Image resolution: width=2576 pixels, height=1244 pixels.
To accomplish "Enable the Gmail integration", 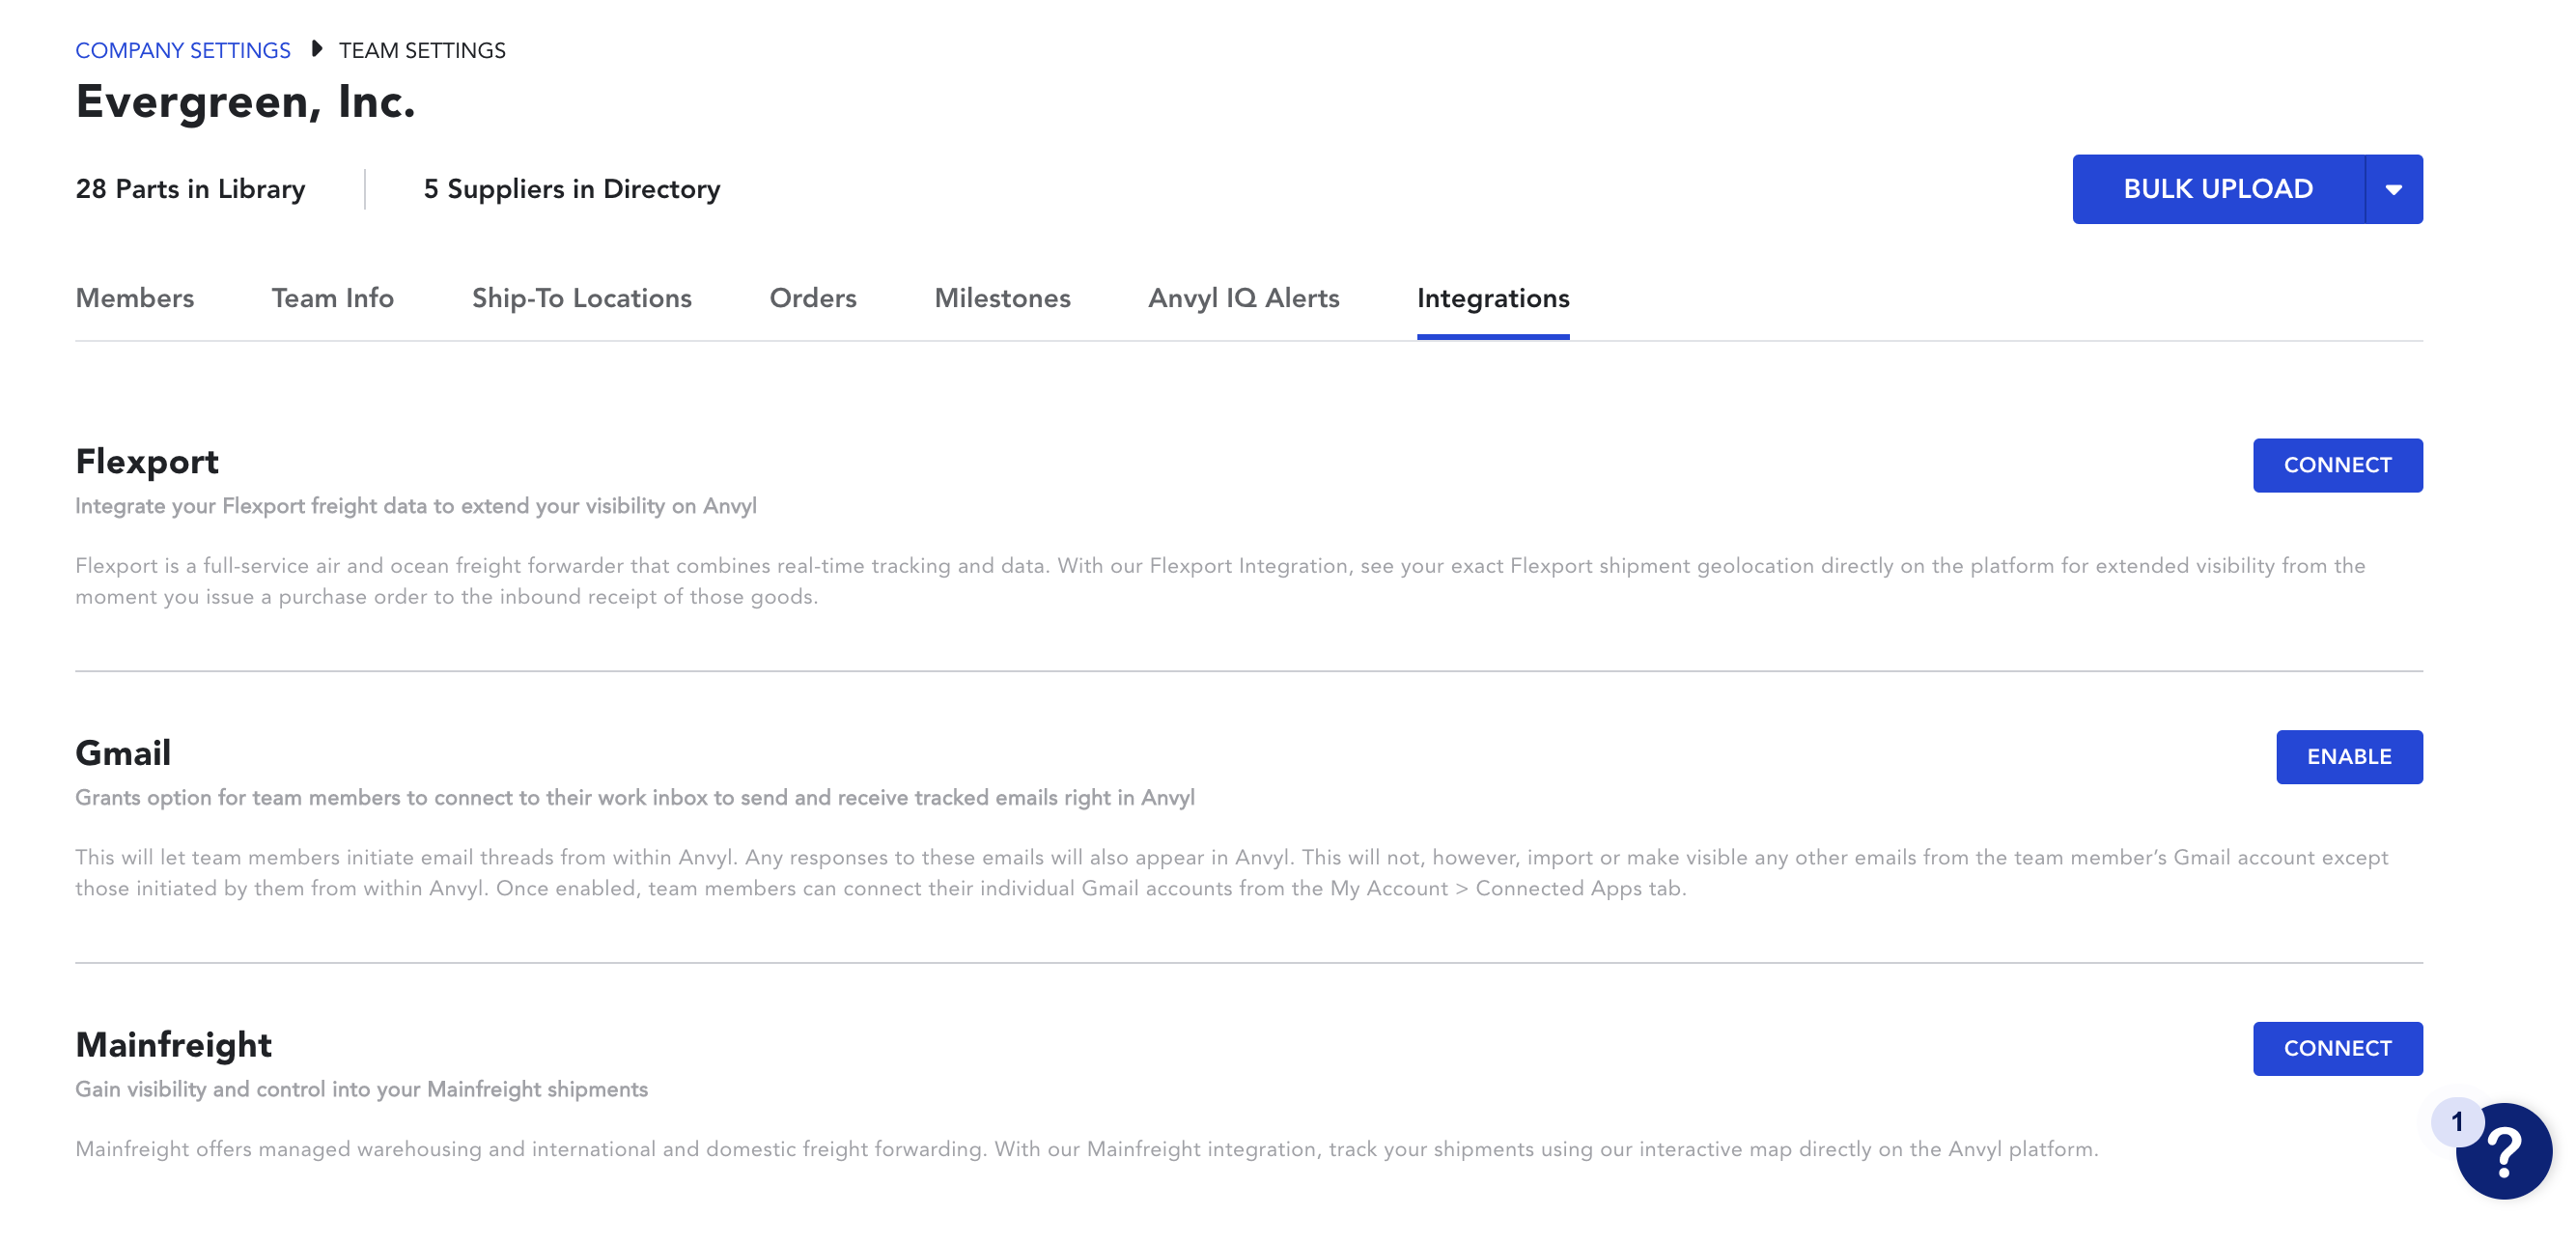I will pos(2350,757).
